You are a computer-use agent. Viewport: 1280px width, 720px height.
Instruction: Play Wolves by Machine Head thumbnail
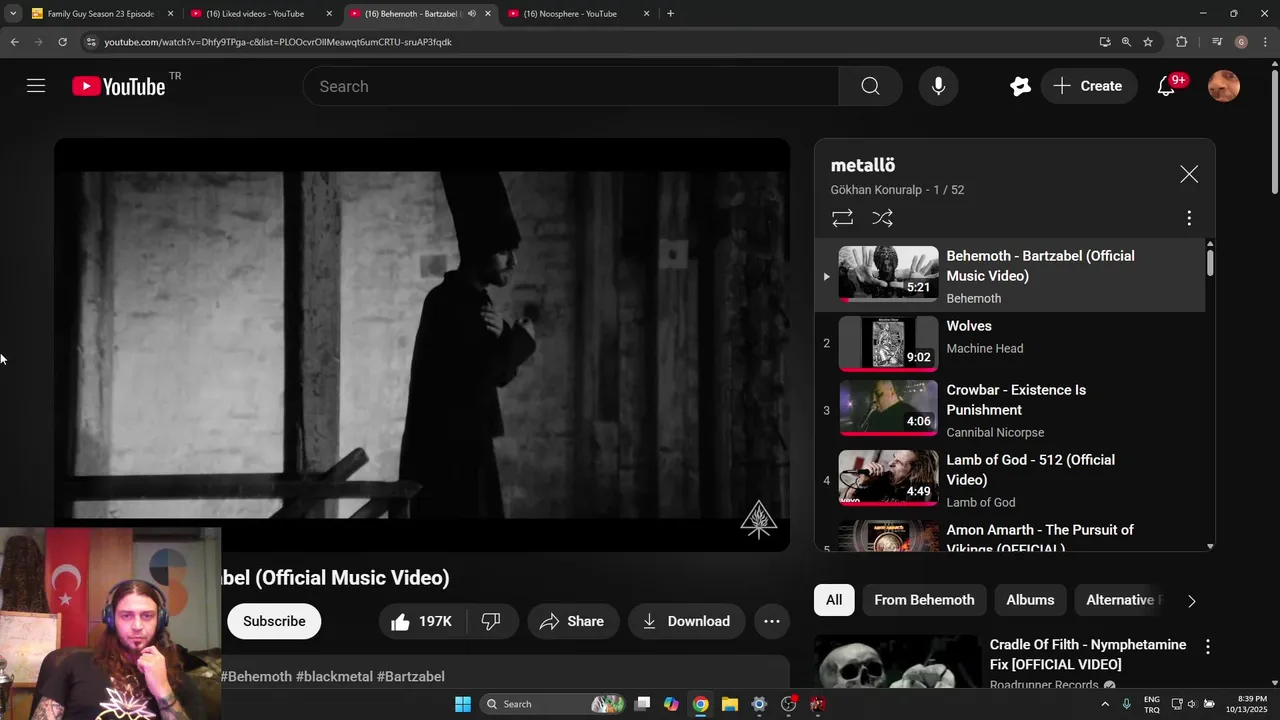pos(888,343)
